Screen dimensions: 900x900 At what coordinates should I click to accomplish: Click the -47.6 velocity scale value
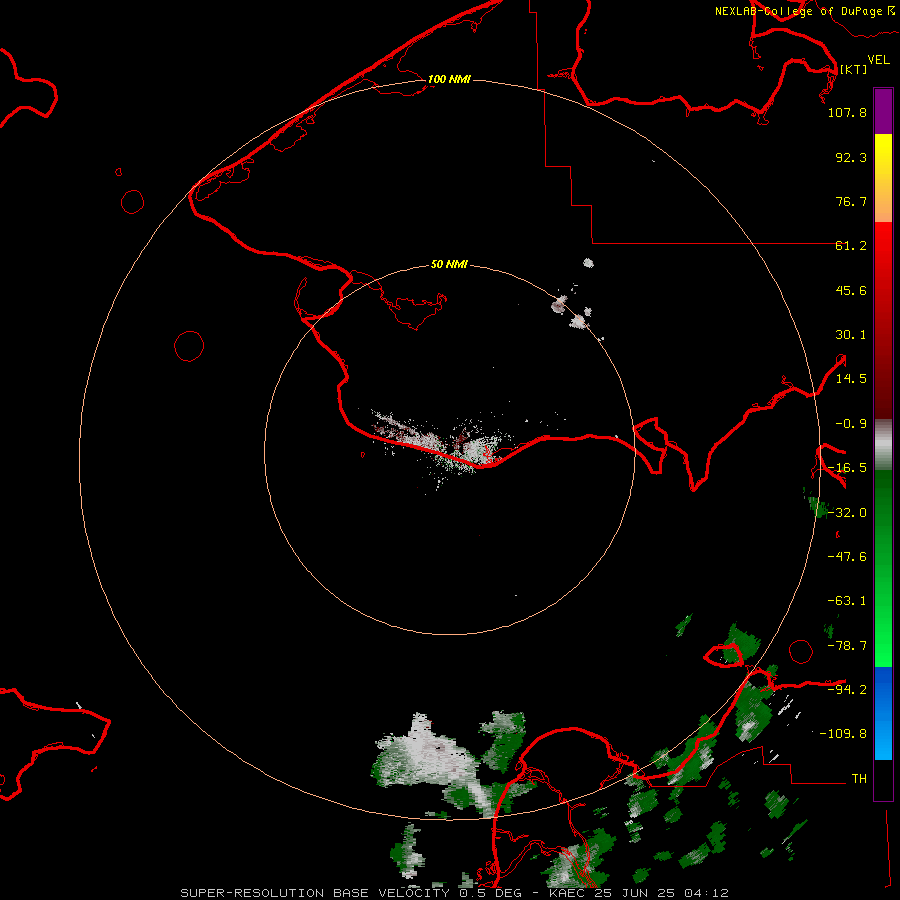(847, 557)
